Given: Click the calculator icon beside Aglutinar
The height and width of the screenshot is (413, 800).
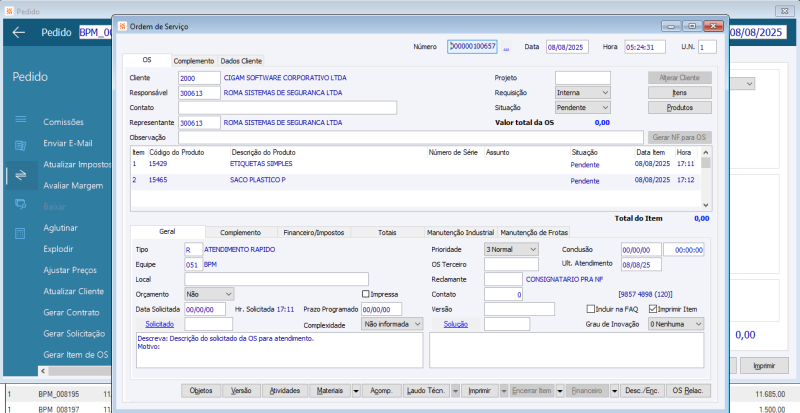Looking at the screenshot, I should (x=20, y=234).
